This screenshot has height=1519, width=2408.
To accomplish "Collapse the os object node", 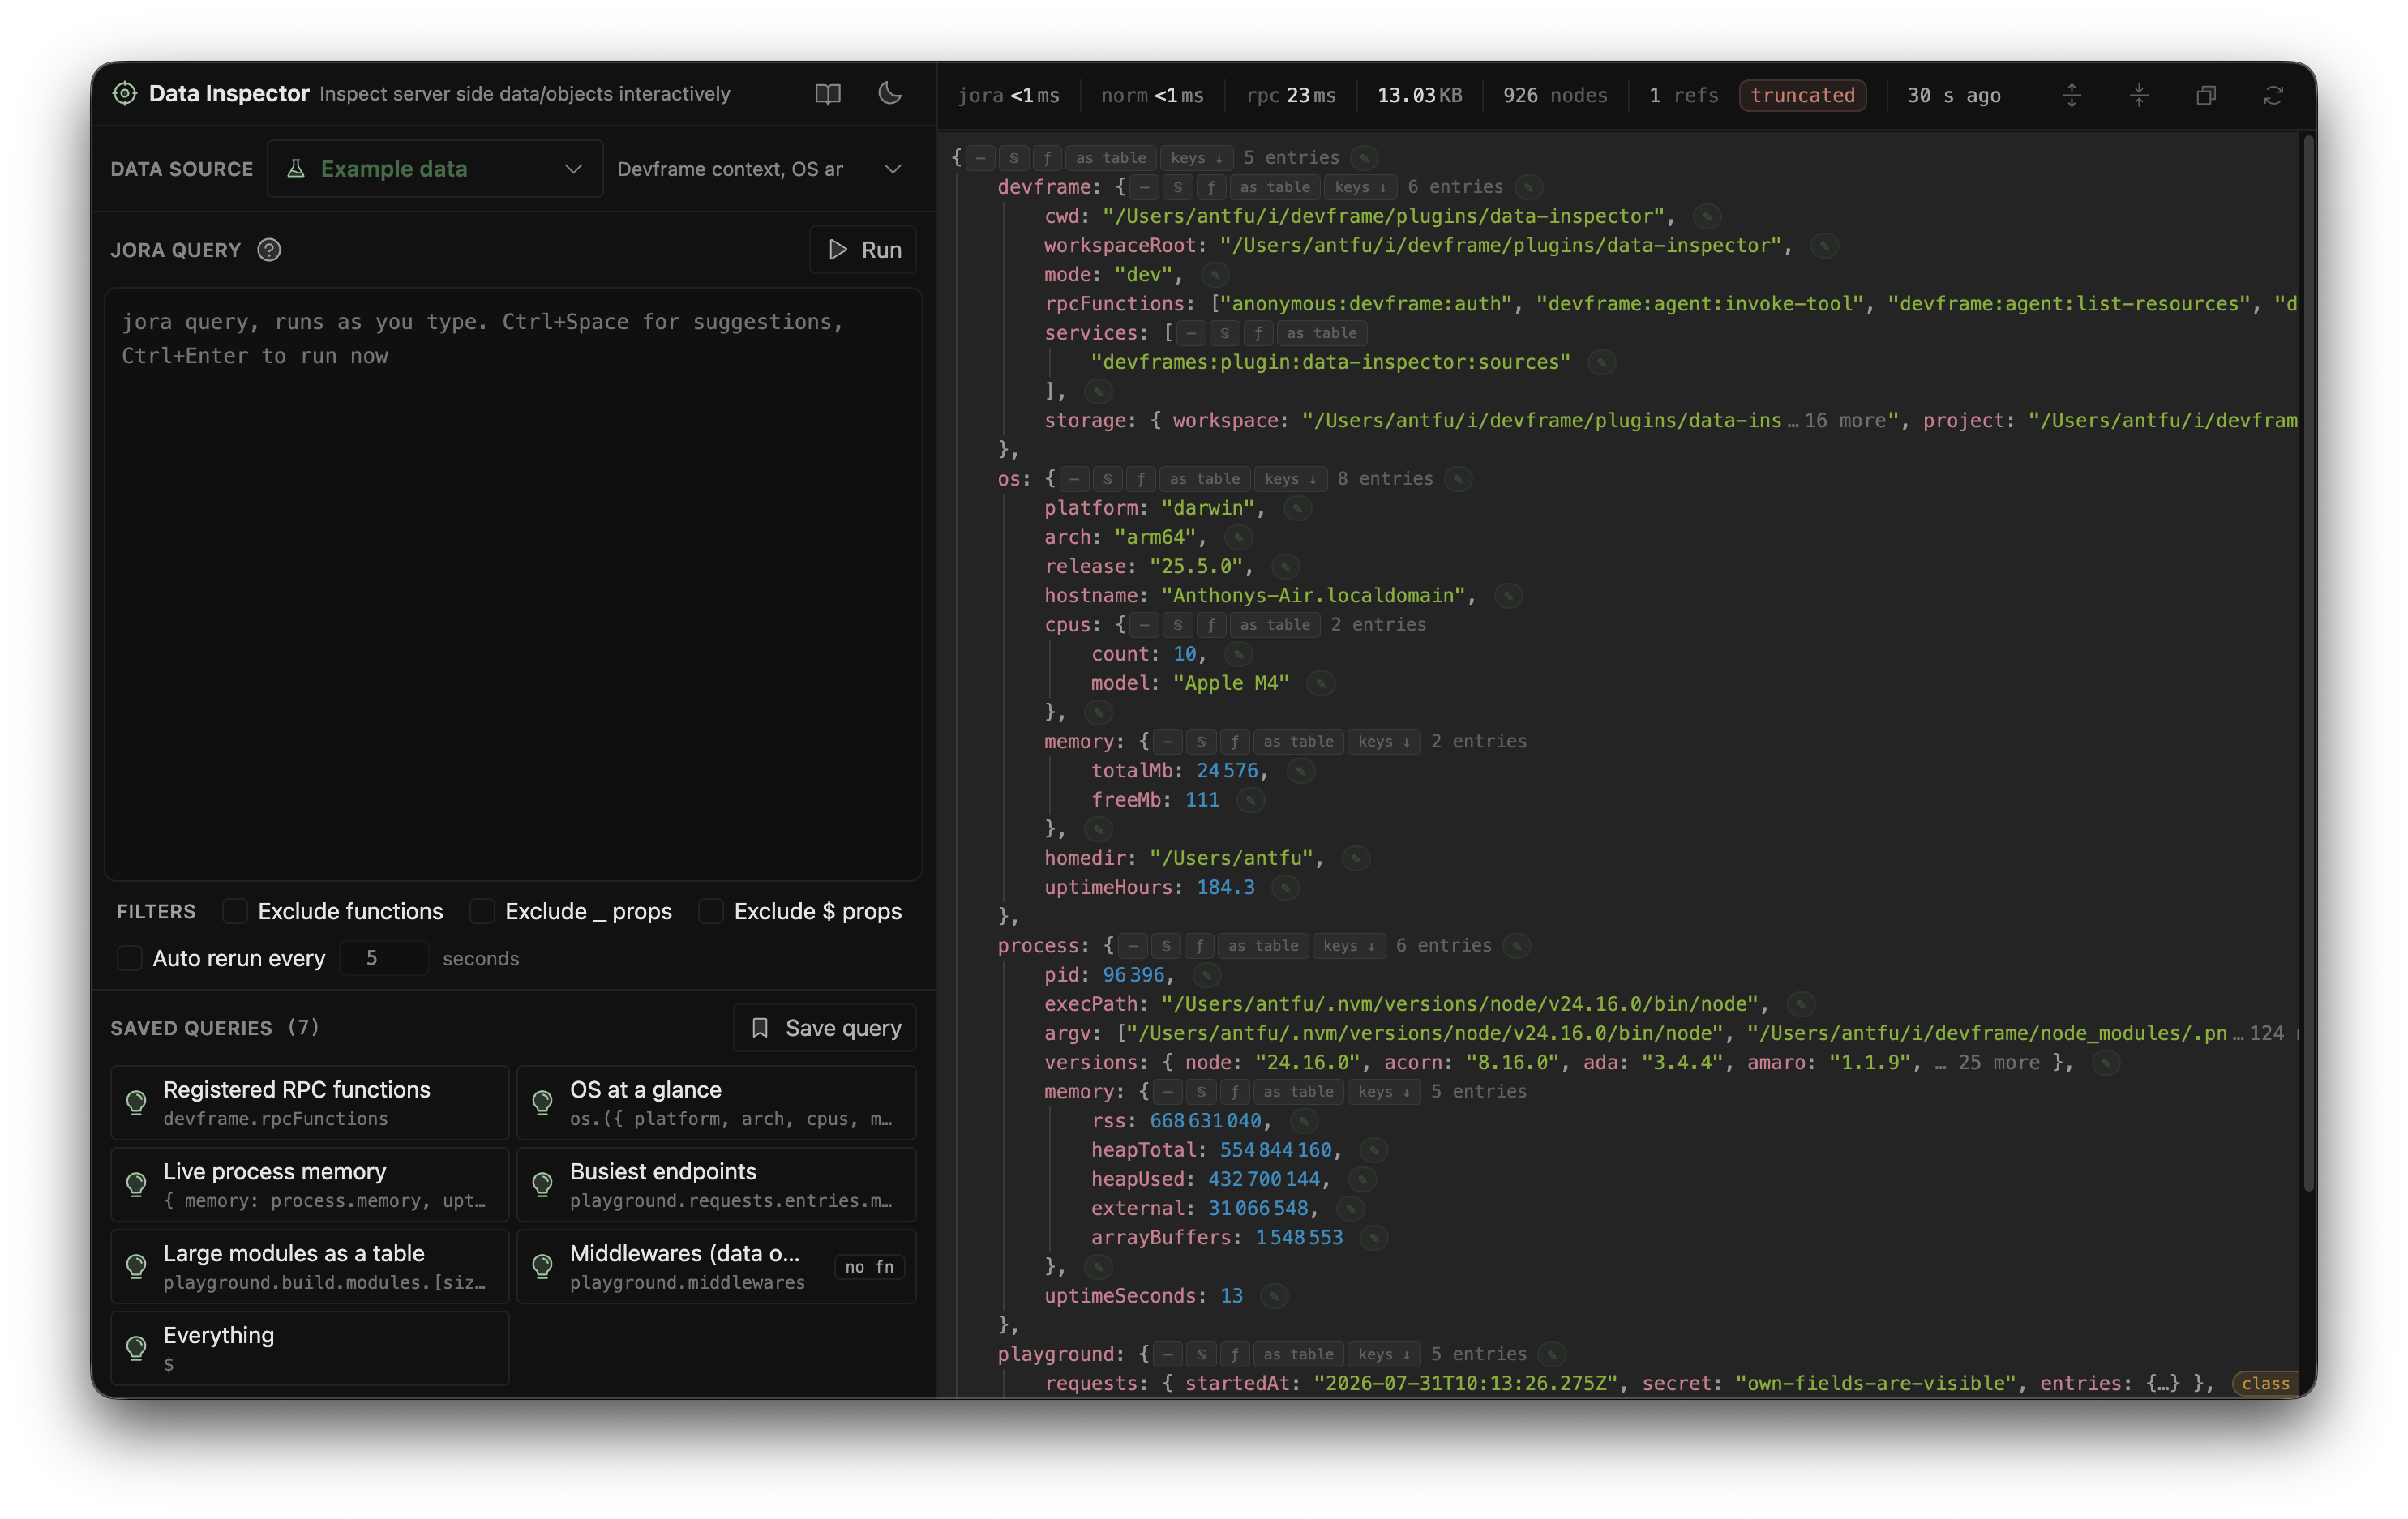I will 1074,479.
